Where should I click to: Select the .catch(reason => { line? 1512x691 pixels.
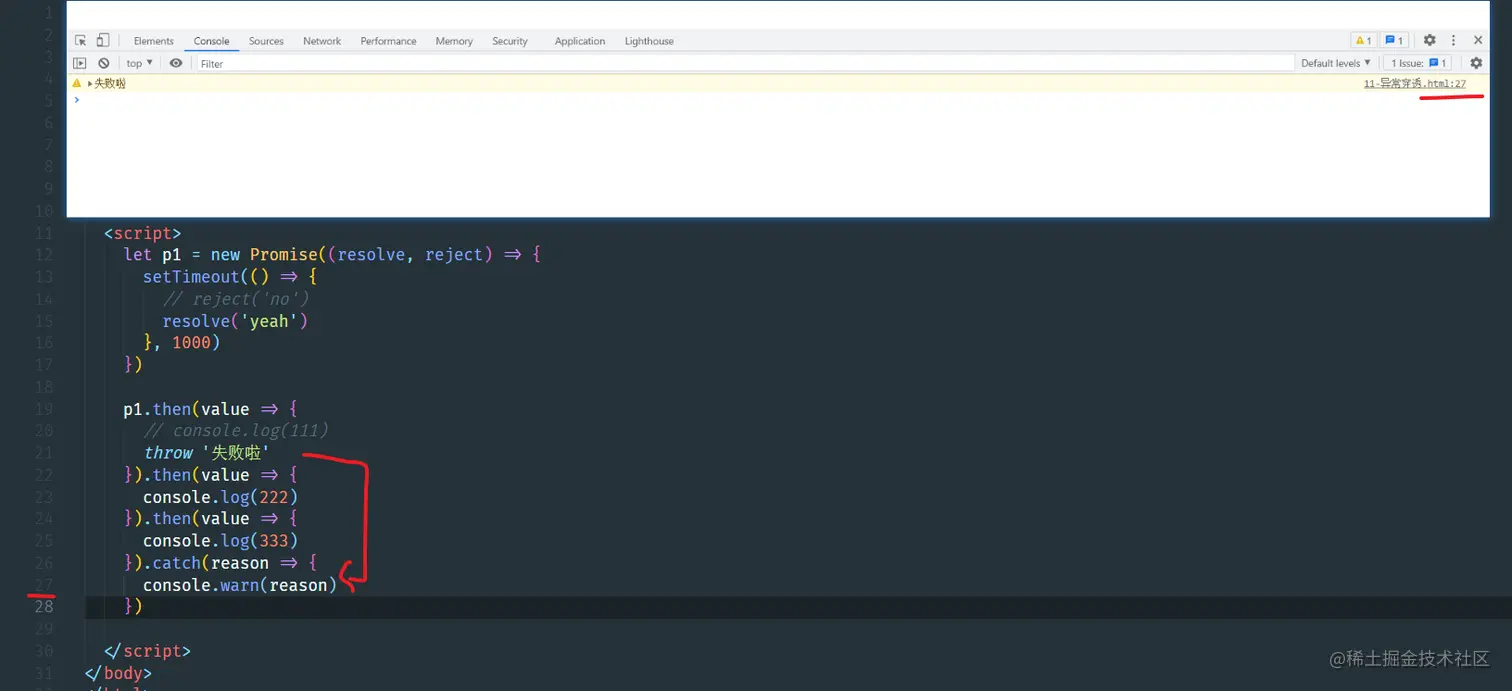click(x=220, y=563)
